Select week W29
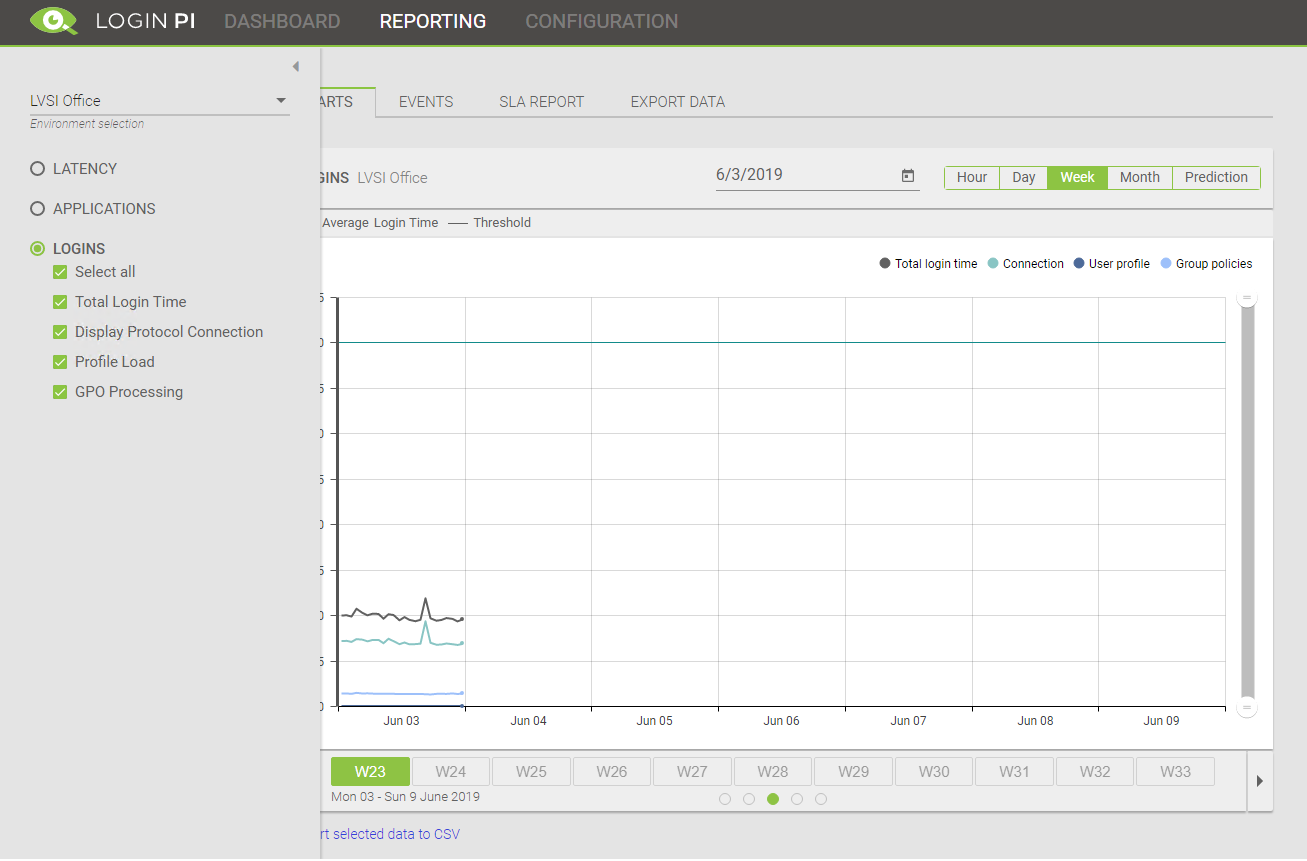Screen dimensions: 1307x861 (853, 772)
